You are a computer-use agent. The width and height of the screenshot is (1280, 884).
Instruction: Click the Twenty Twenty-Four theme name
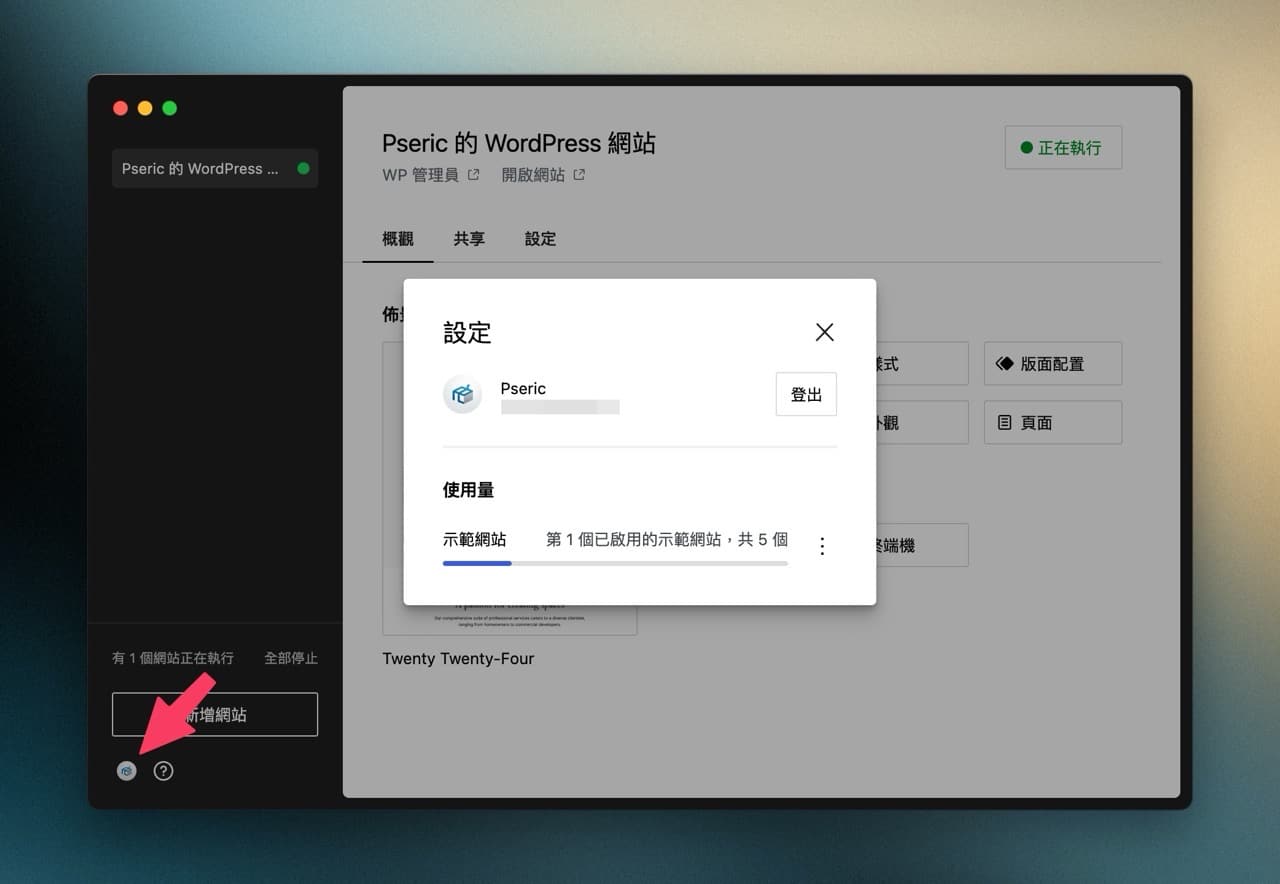[x=458, y=658]
